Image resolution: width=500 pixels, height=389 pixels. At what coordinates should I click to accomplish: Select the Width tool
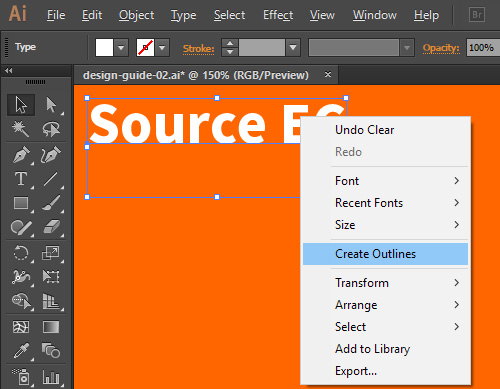pyautogui.click(x=21, y=277)
